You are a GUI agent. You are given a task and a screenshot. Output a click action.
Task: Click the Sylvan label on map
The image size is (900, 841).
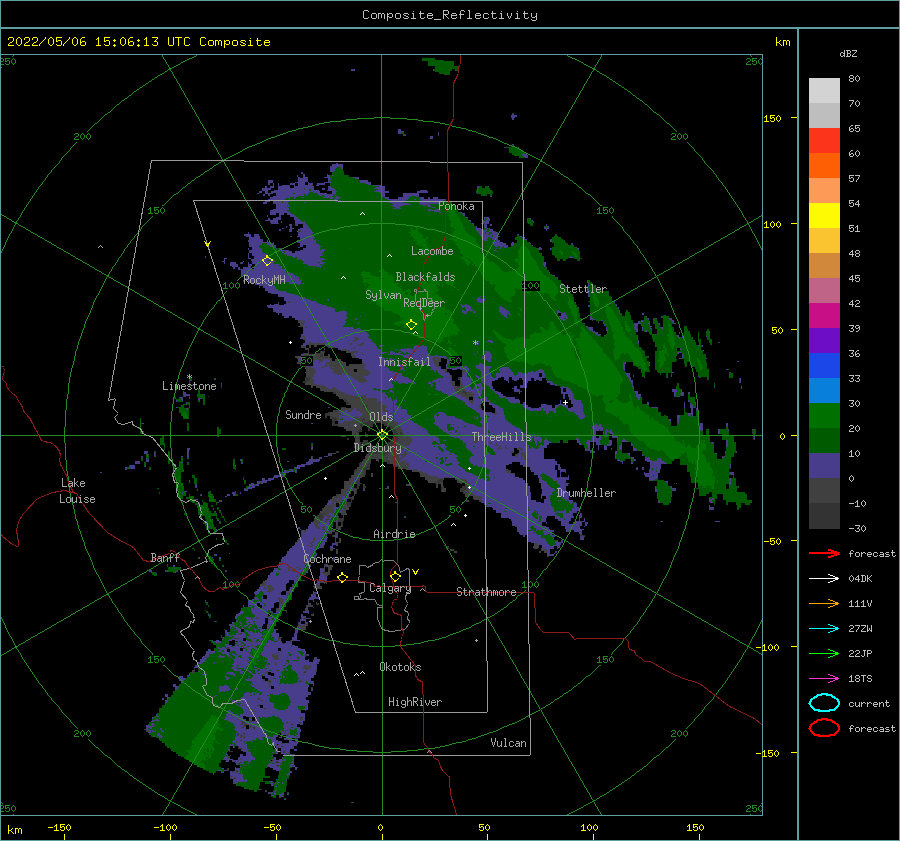click(x=383, y=295)
